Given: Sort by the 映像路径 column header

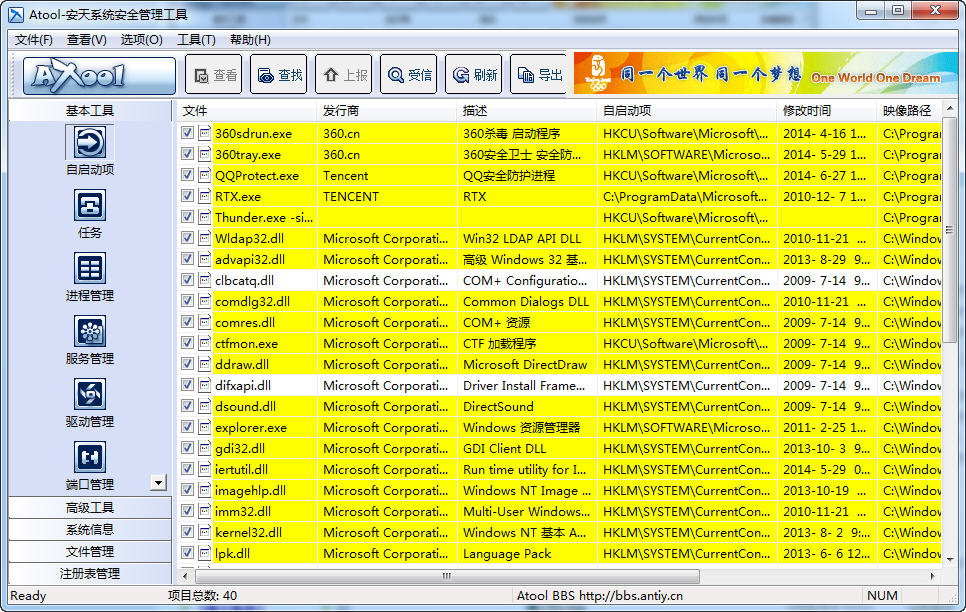Looking at the screenshot, I should pos(909,111).
